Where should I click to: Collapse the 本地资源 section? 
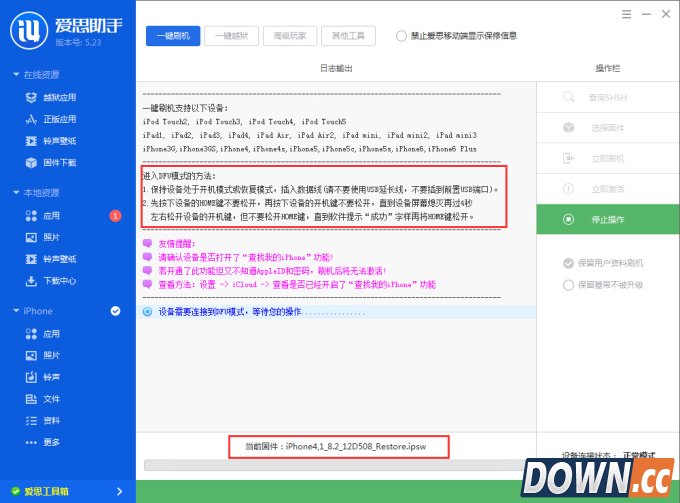[14, 192]
